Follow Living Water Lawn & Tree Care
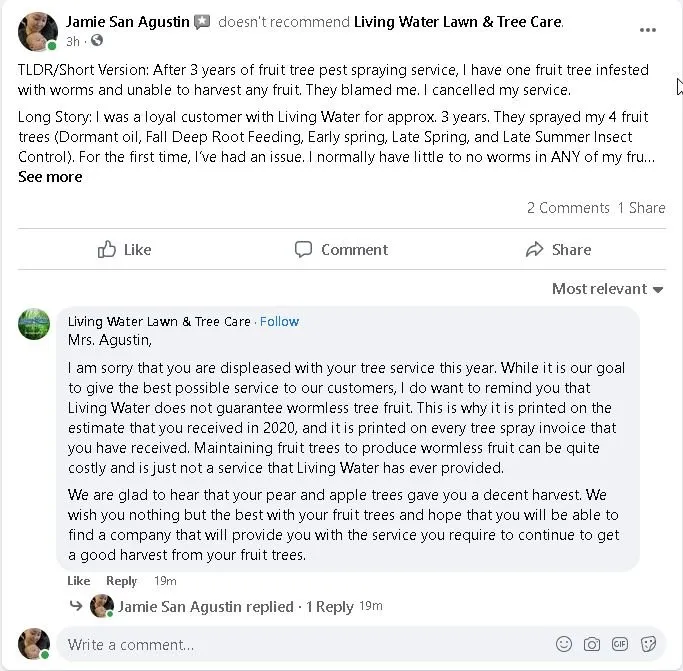 [x=280, y=321]
